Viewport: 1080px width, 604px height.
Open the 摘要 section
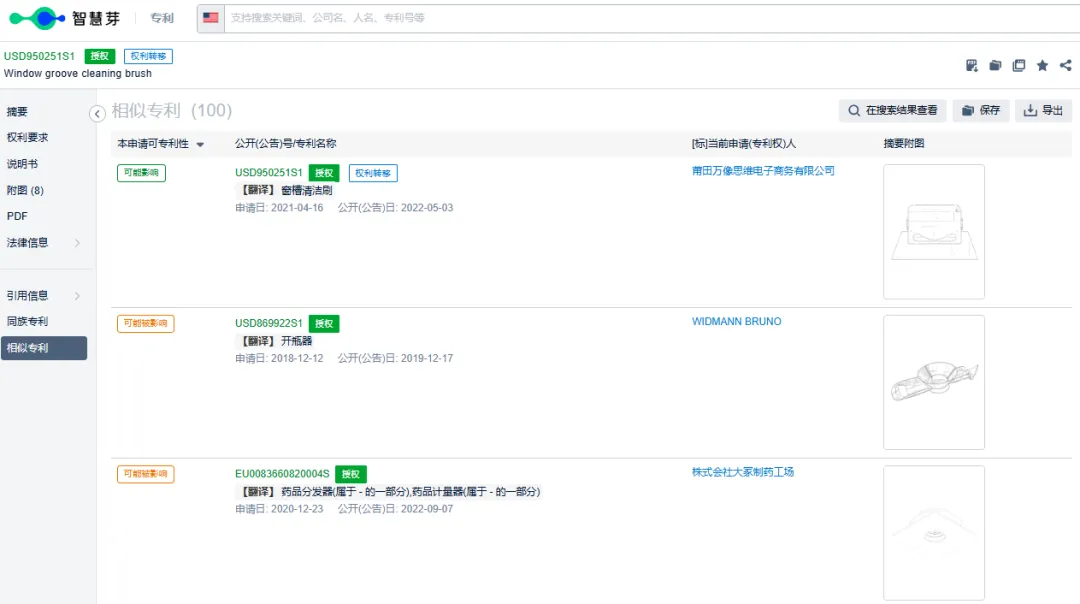click(x=17, y=112)
